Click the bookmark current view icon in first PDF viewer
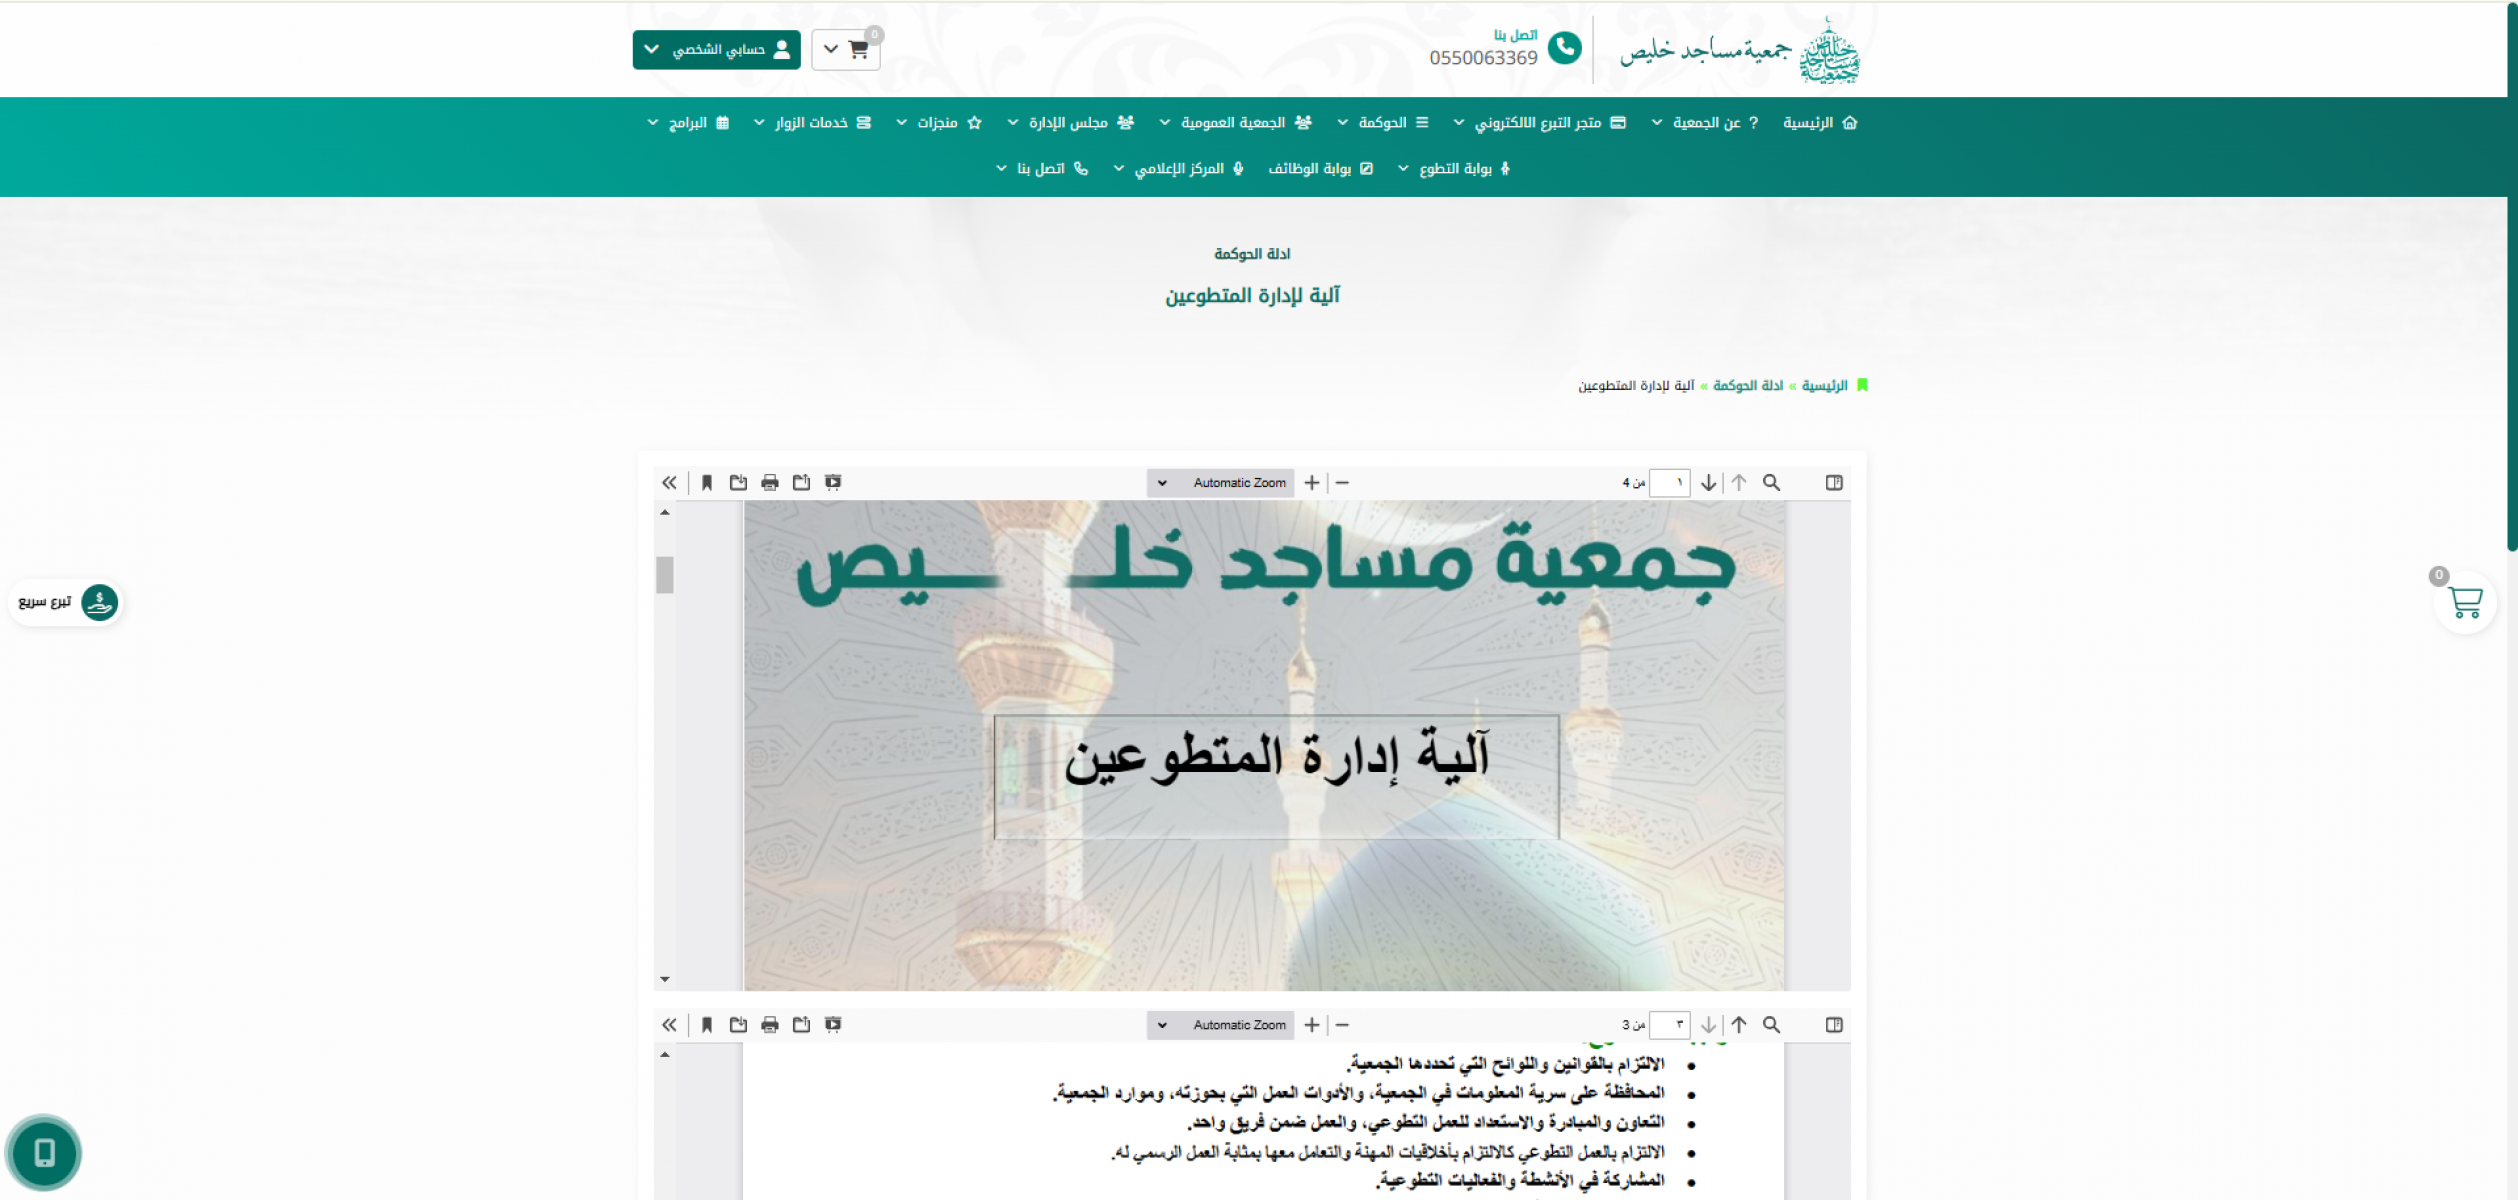The height and width of the screenshot is (1200, 2518). point(707,483)
